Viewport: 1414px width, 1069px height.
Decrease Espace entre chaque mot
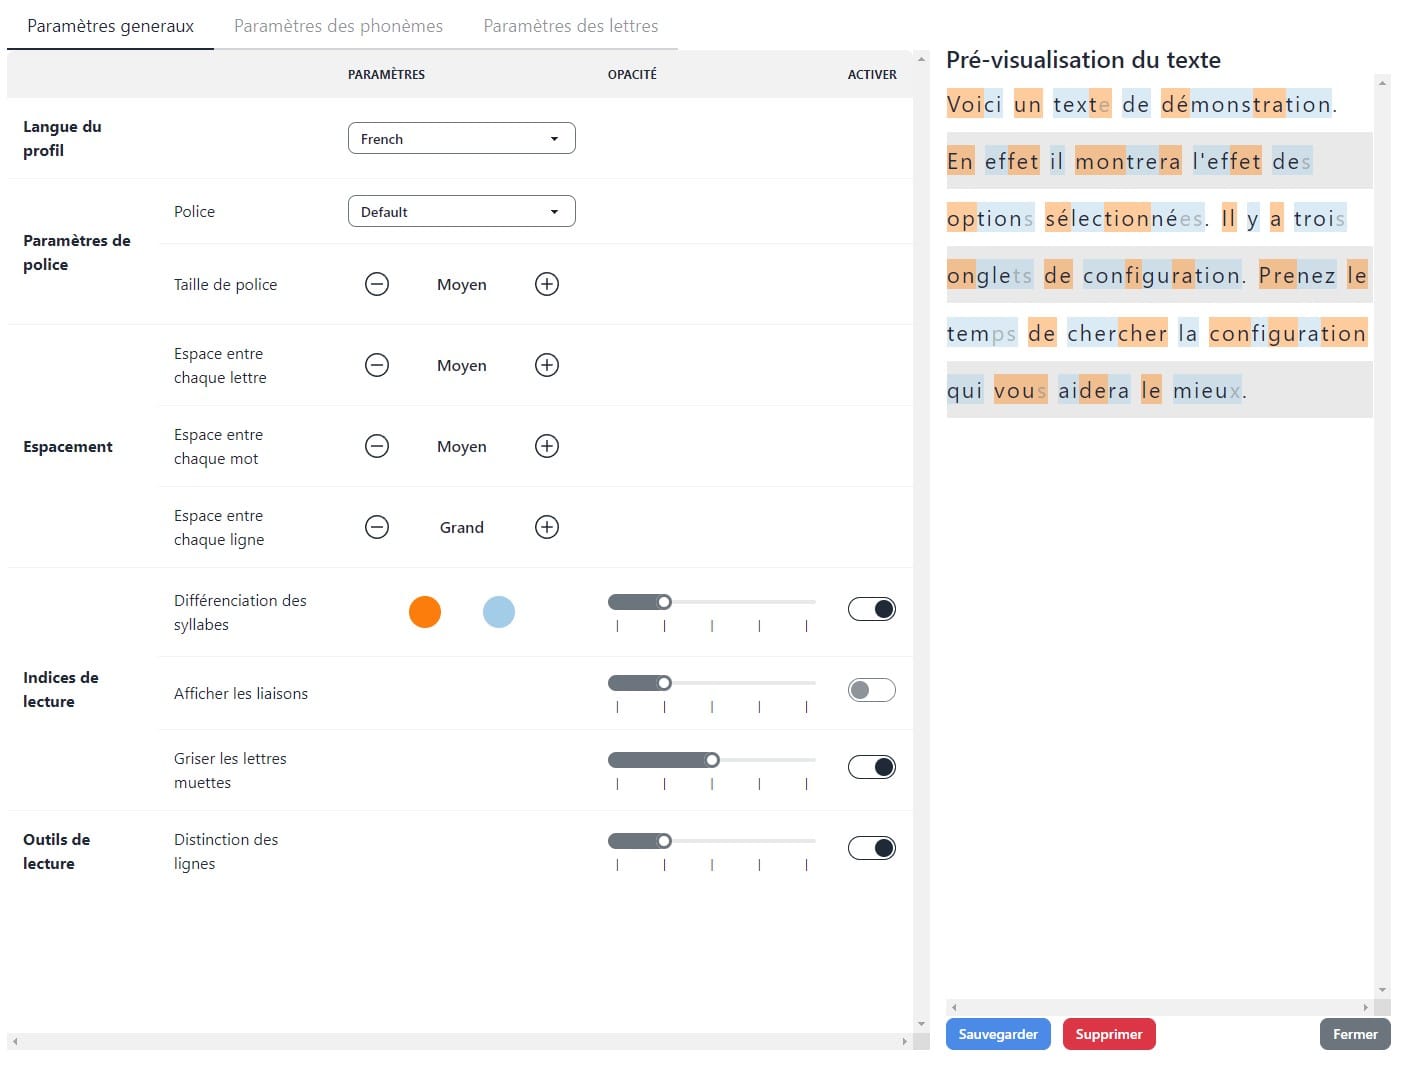point(377,446)
